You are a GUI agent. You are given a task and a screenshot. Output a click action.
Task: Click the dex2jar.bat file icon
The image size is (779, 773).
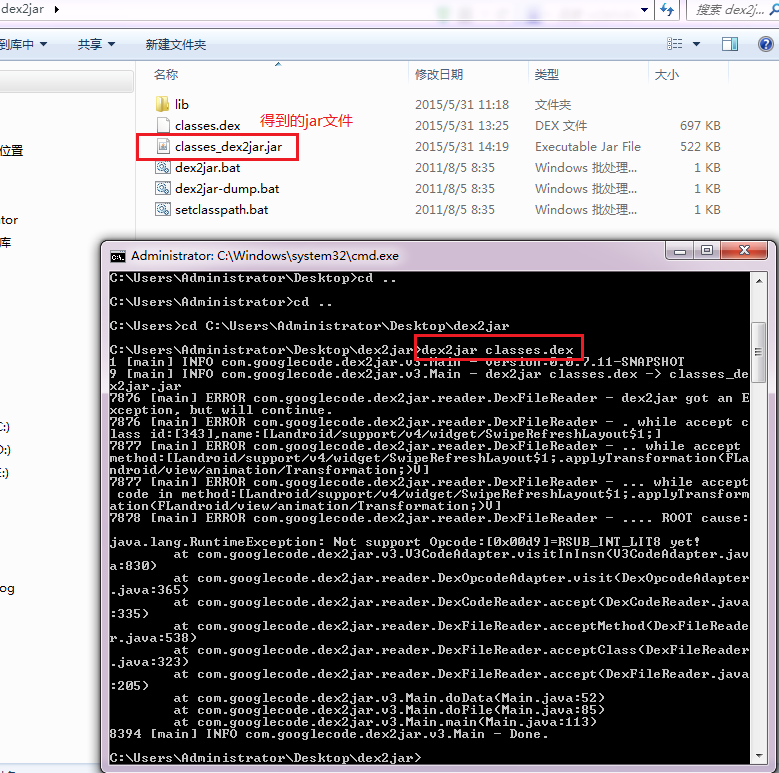coord(163,167)
